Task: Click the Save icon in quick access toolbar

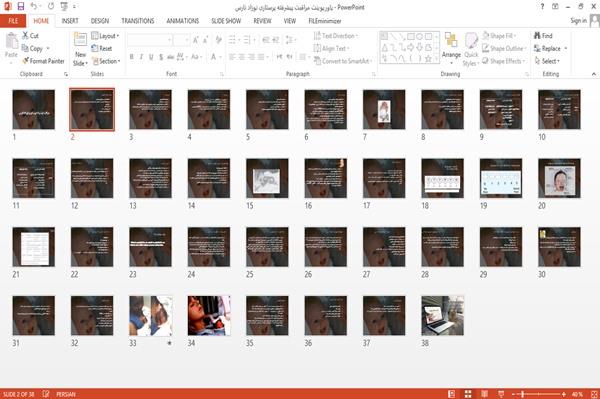Action: pos(21,7)
